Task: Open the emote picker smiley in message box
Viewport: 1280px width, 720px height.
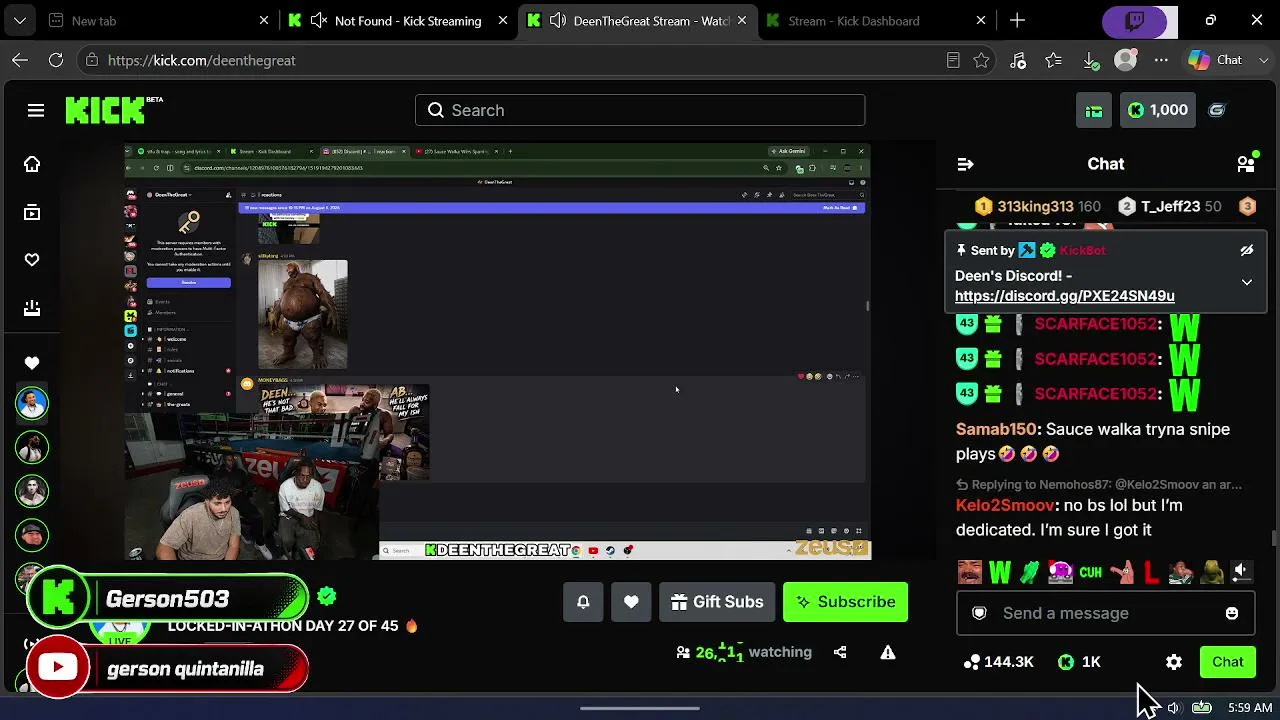Action: (1232, 613)
